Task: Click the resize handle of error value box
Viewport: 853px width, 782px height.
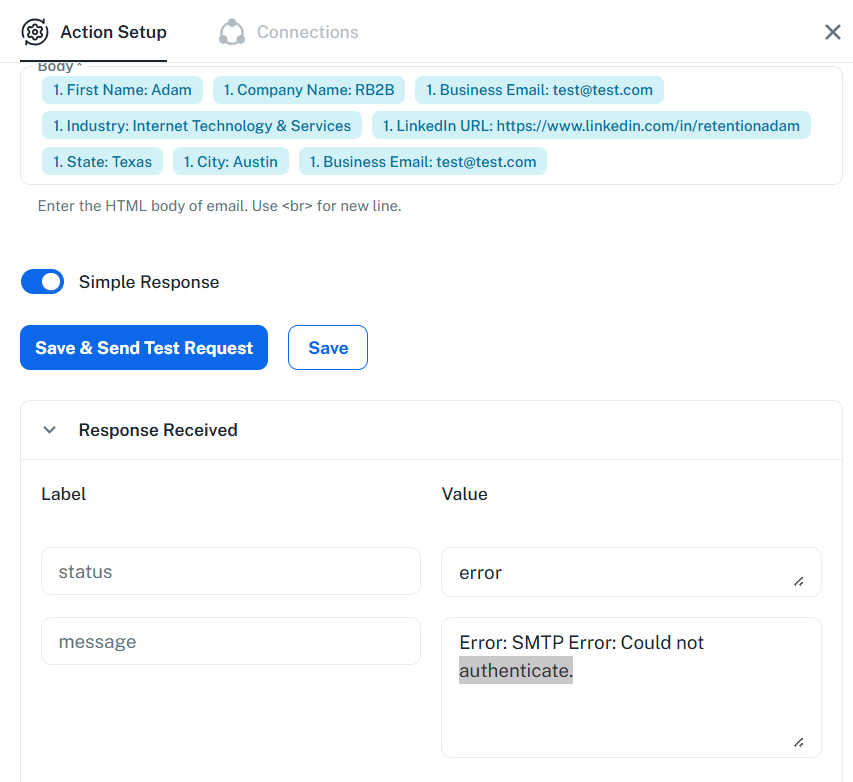Action: [798, 581]
